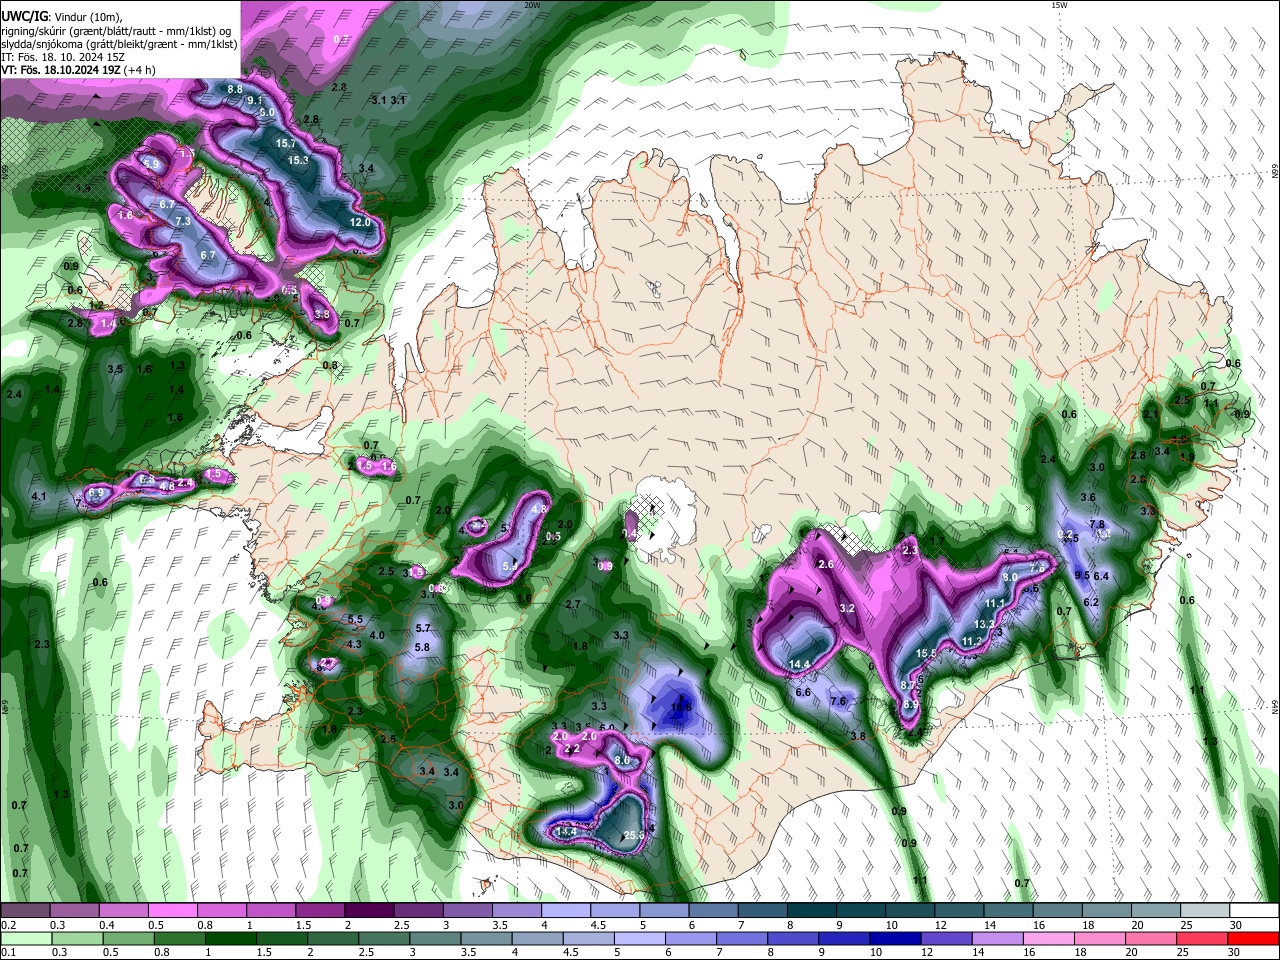Click the 15.3 precipitation value
The image size is (1280, 960).
point(298,160)
